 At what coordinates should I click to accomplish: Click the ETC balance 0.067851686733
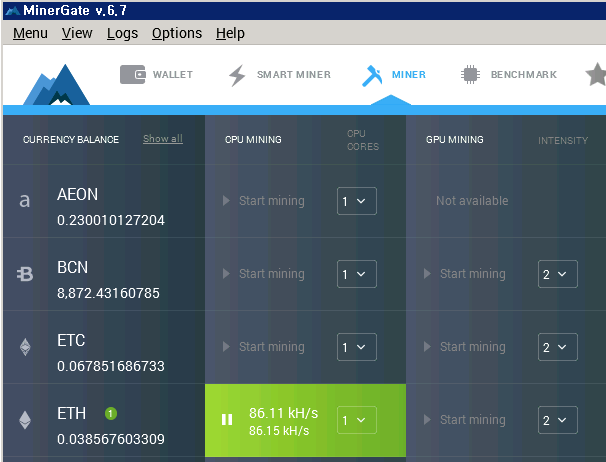tap(111, 366)
